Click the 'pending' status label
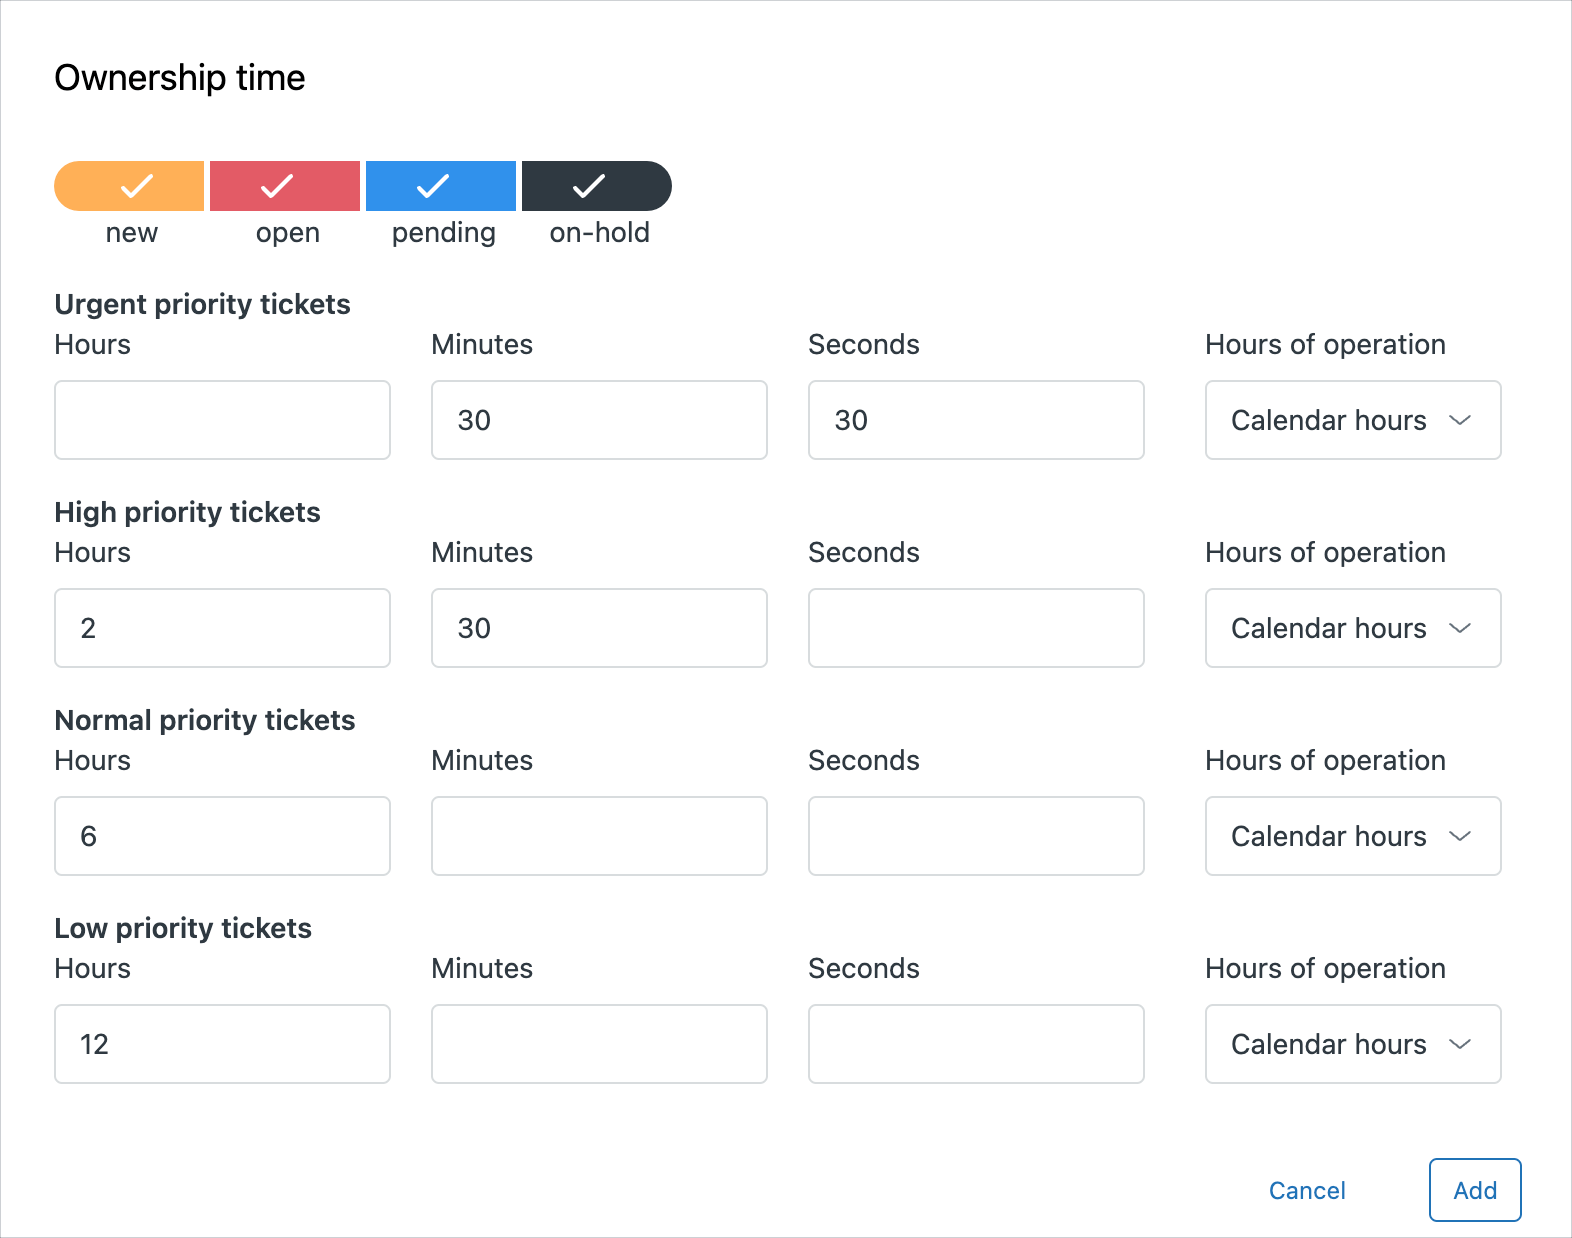Screen dimensions: 1572x1238 (444, 234)
